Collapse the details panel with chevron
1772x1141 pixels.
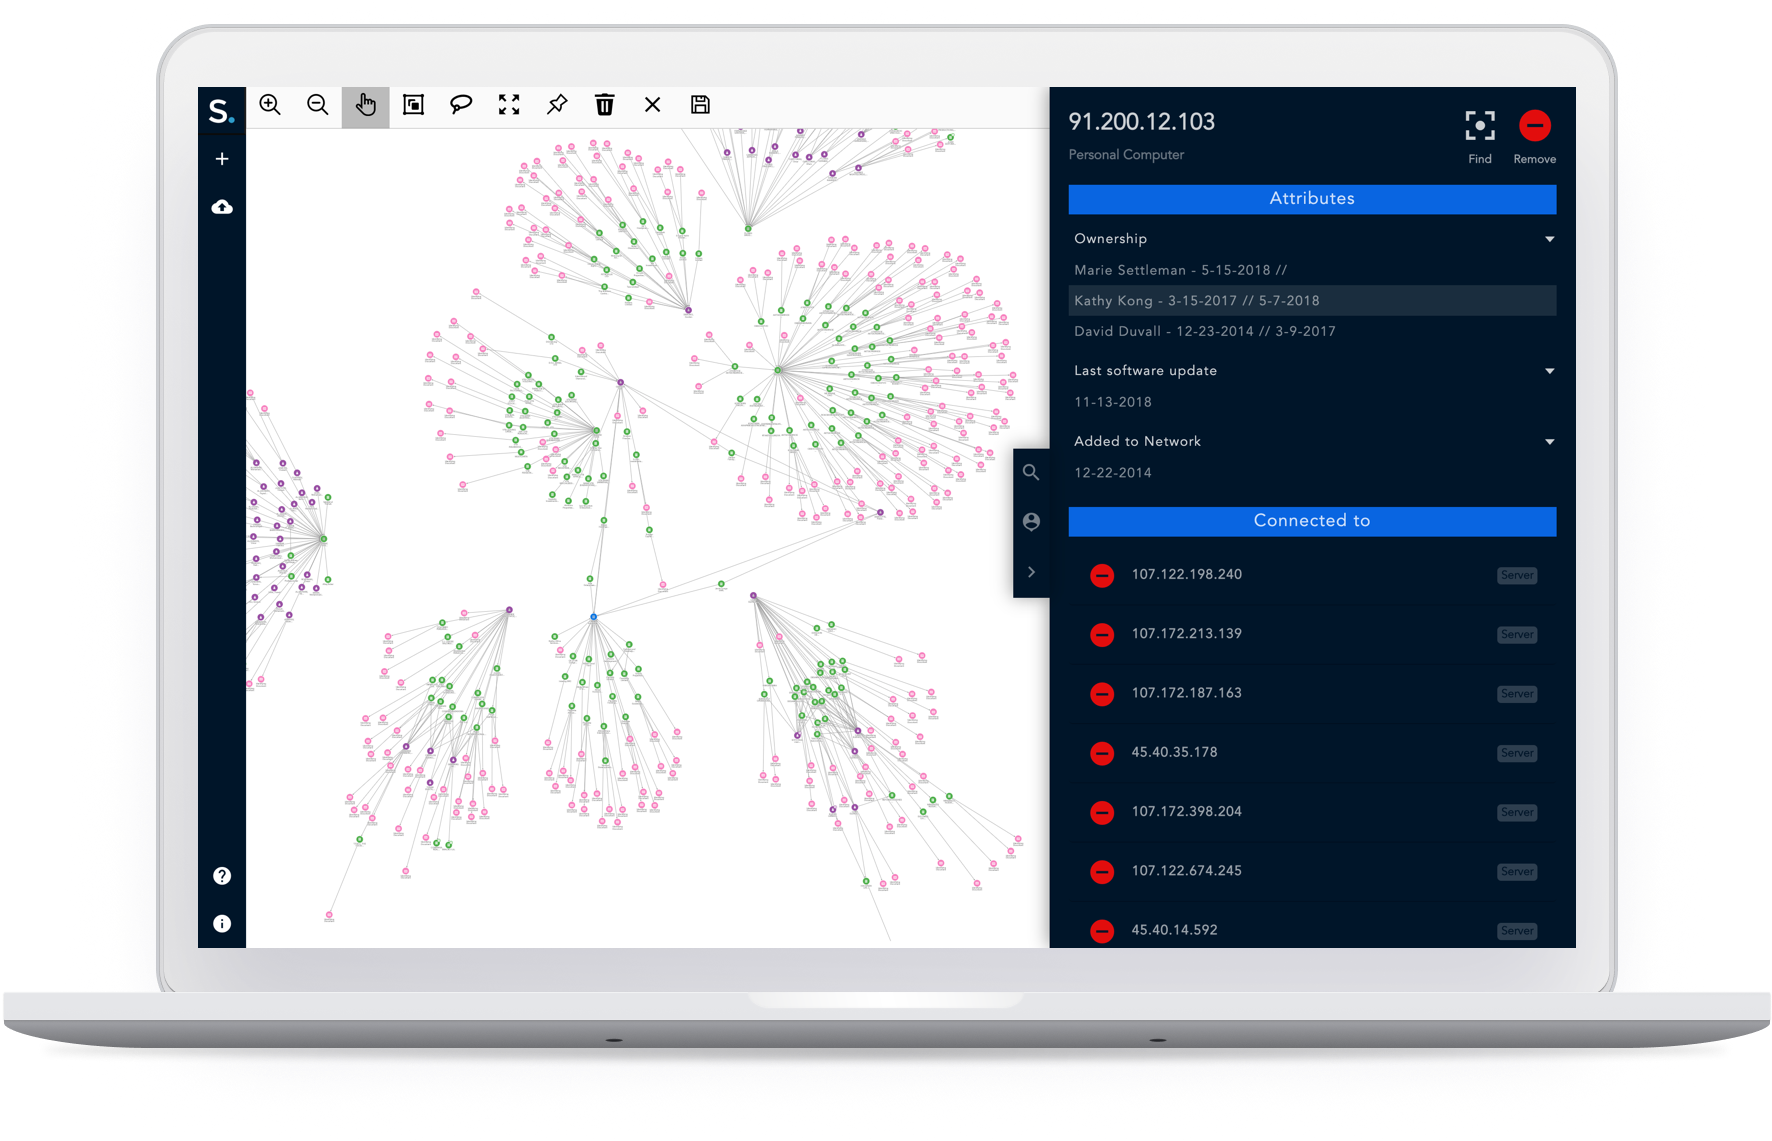point(1031,572)
